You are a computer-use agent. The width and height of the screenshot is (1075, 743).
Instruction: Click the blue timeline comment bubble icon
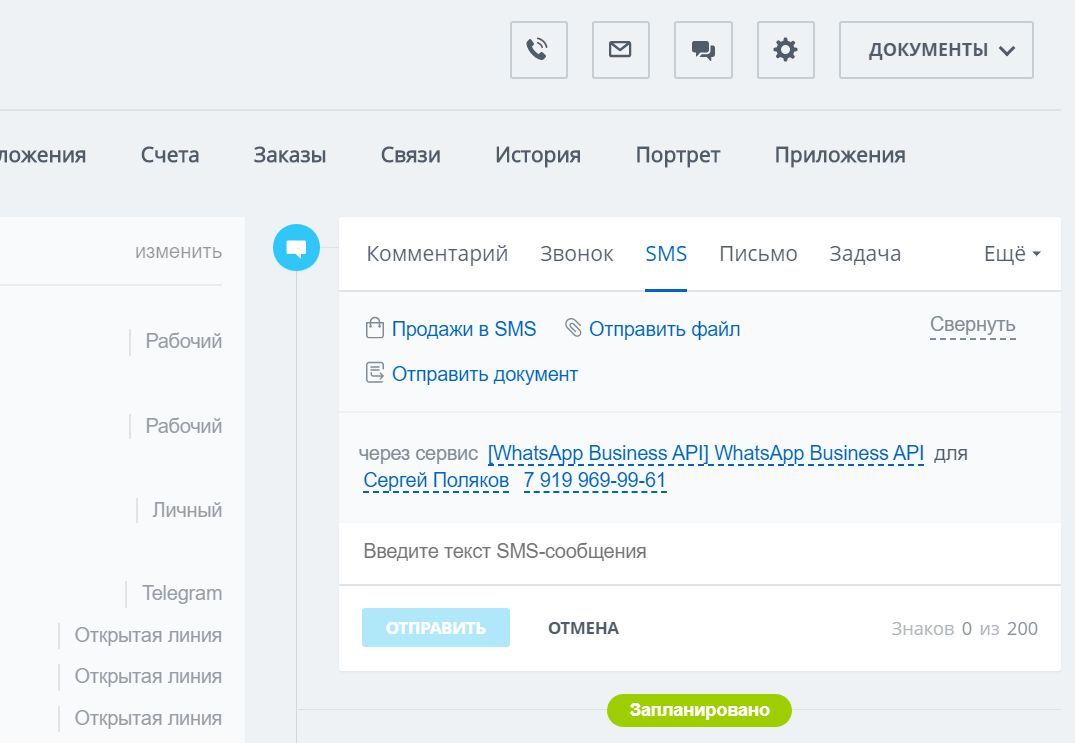click(296, 247)
